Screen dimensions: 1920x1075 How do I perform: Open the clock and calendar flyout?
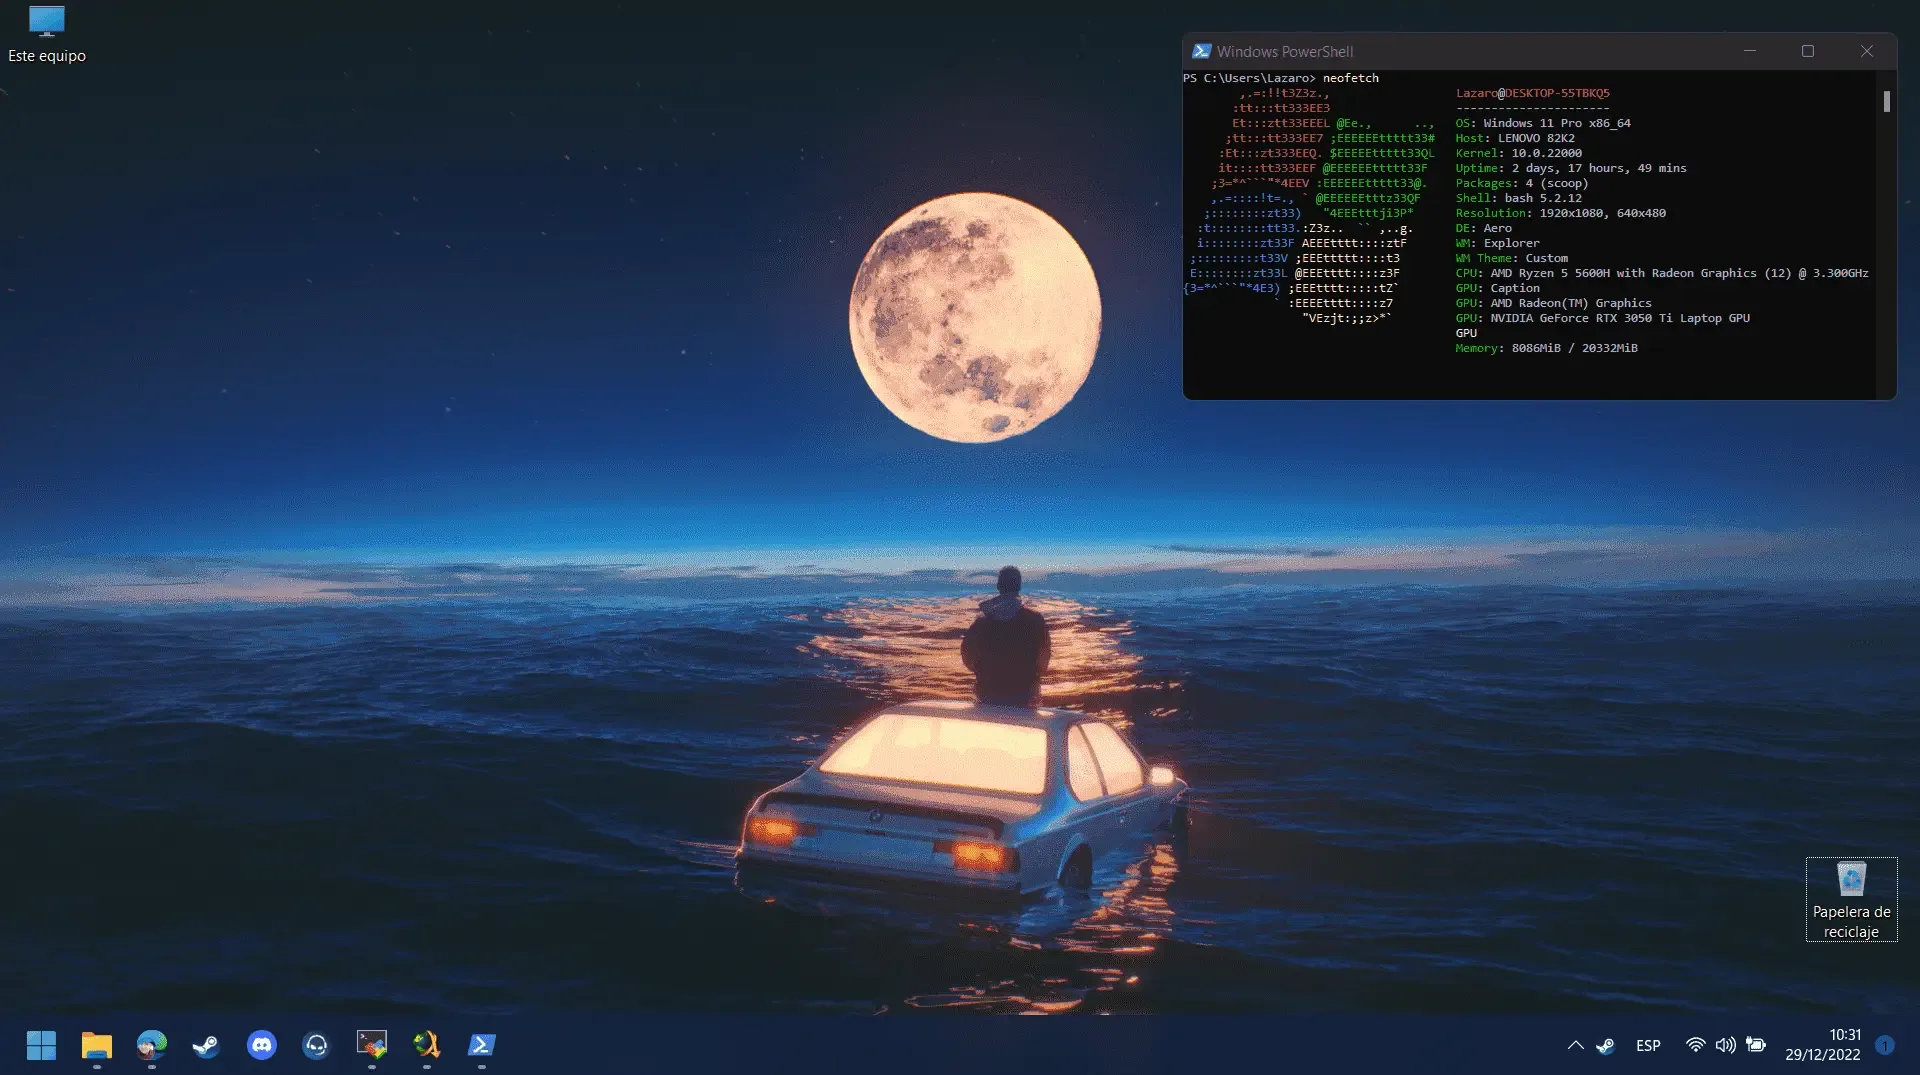pyautogui.click(x=1822, y=1045)
